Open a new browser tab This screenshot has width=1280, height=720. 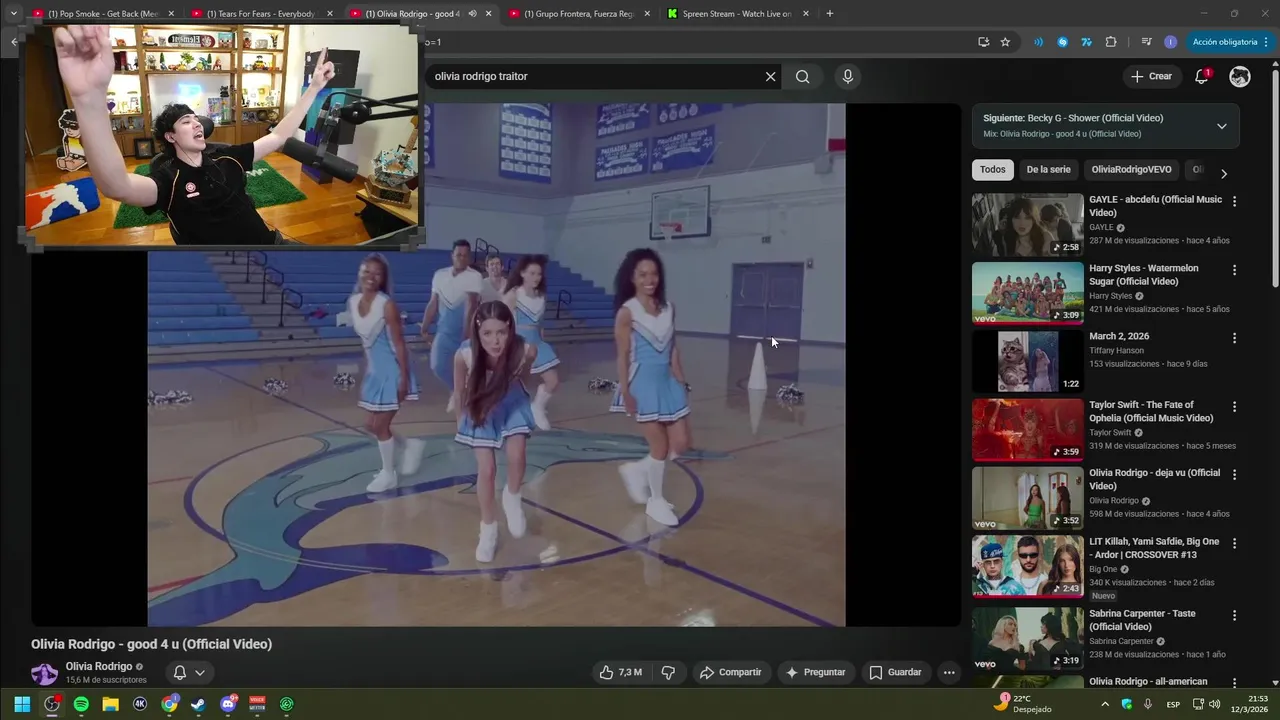click(x=829, y=14)
